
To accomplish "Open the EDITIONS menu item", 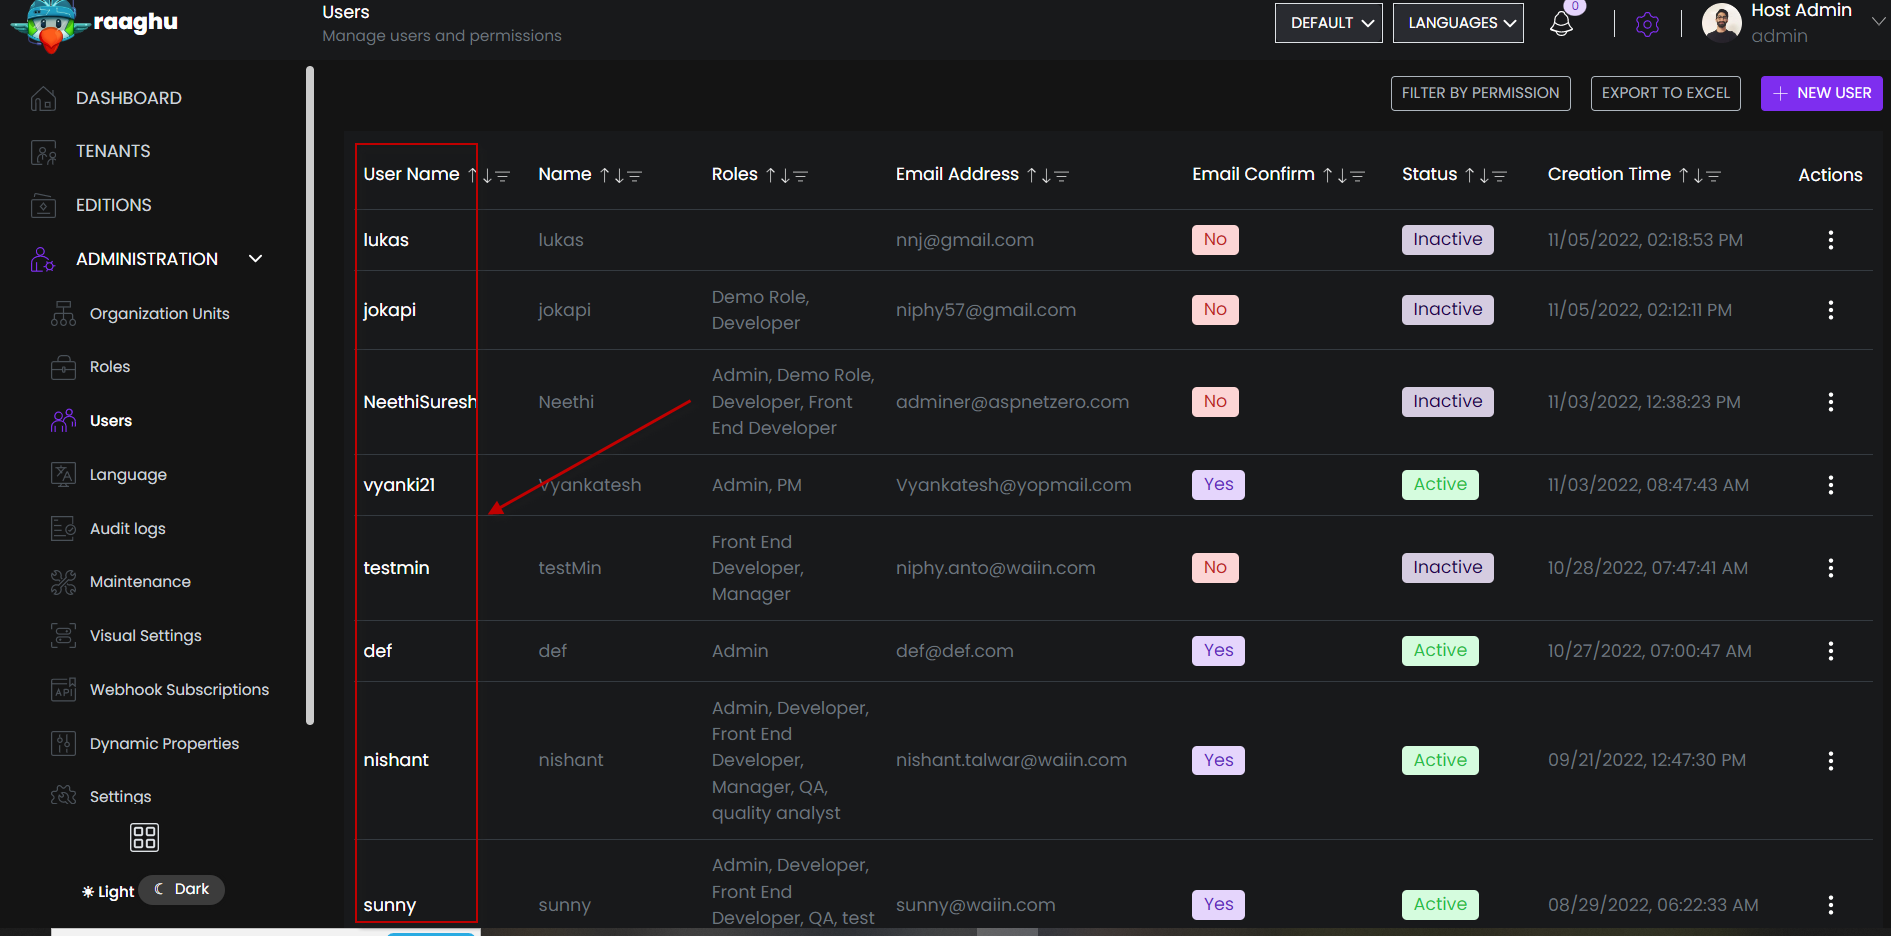I will pyautogui.click(x=113, y=204).
